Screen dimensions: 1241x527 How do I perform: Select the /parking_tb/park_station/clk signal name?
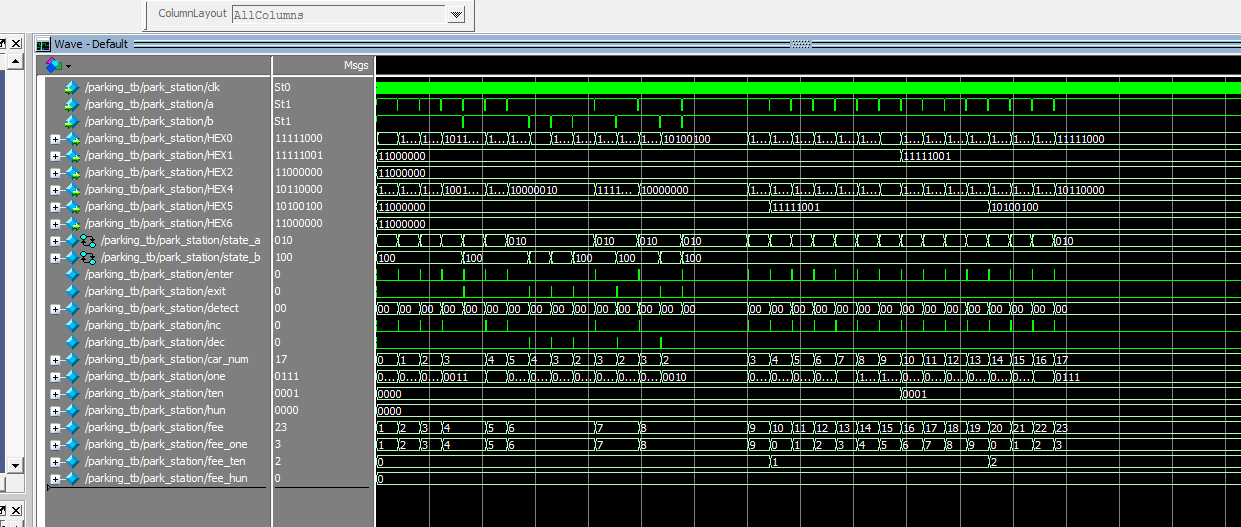pyautogui.click(x=152, y=88)
